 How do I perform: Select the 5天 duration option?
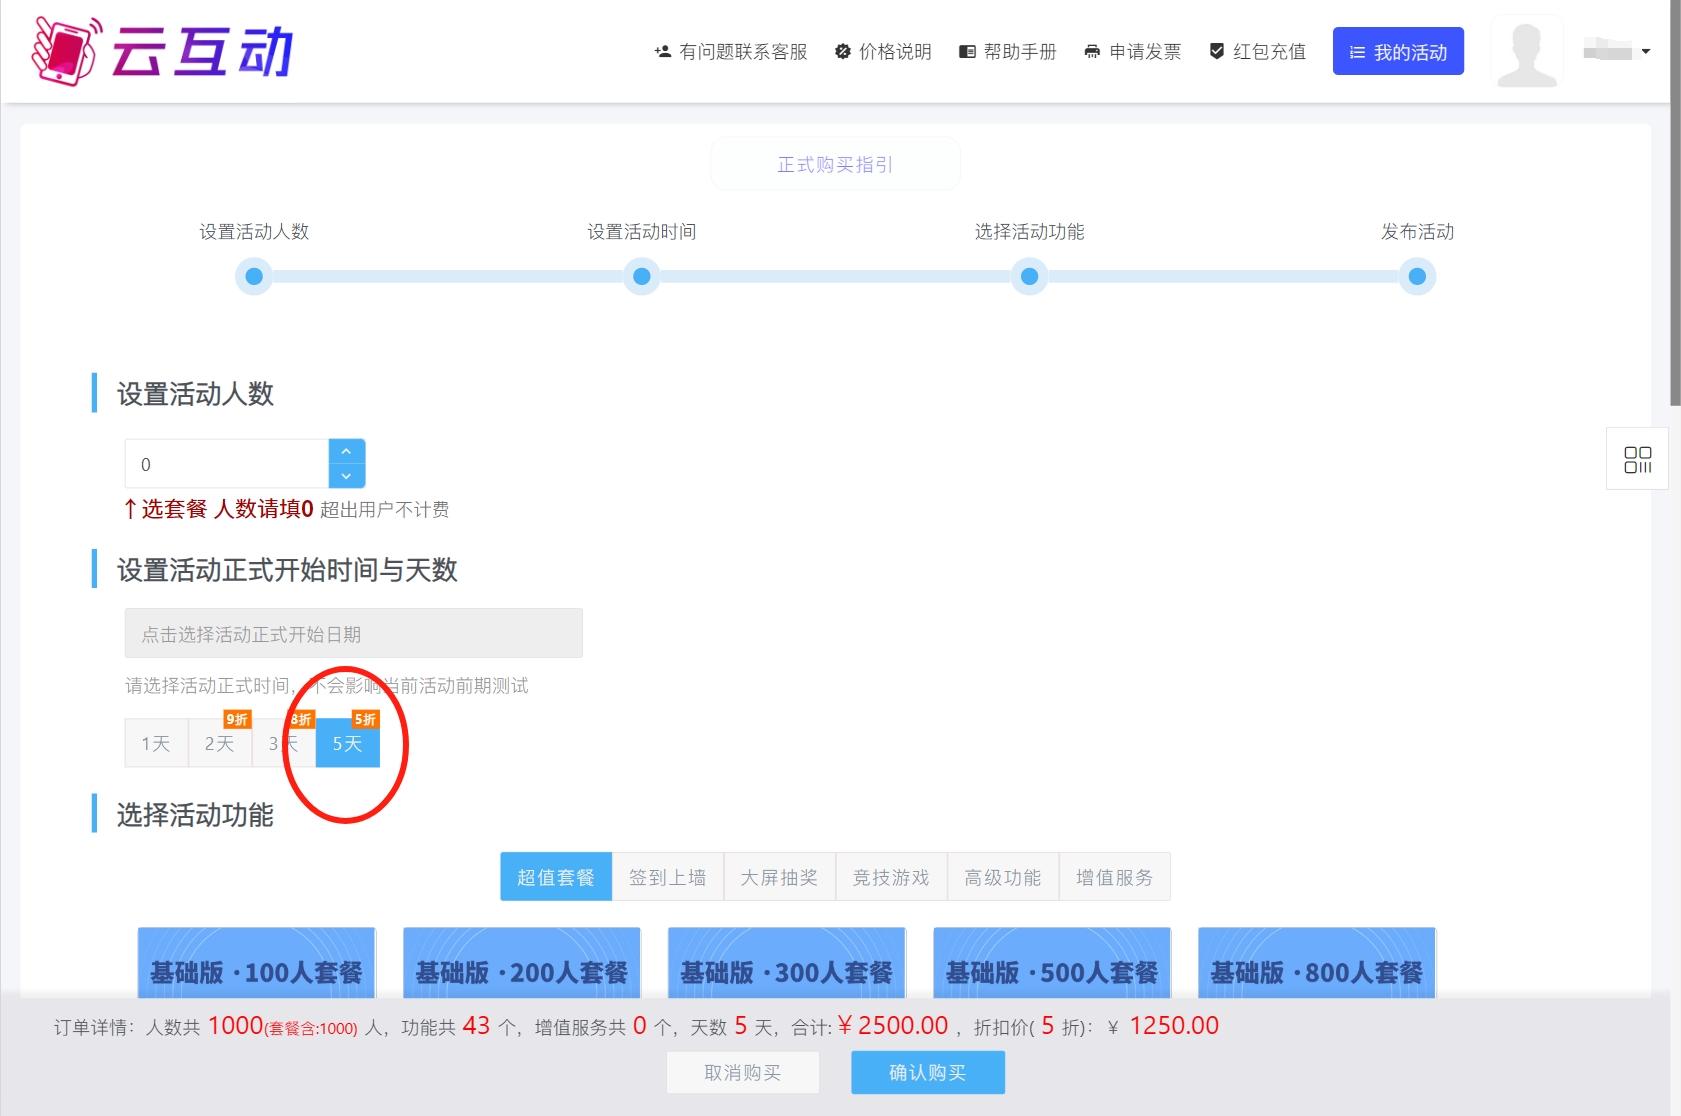347,743
